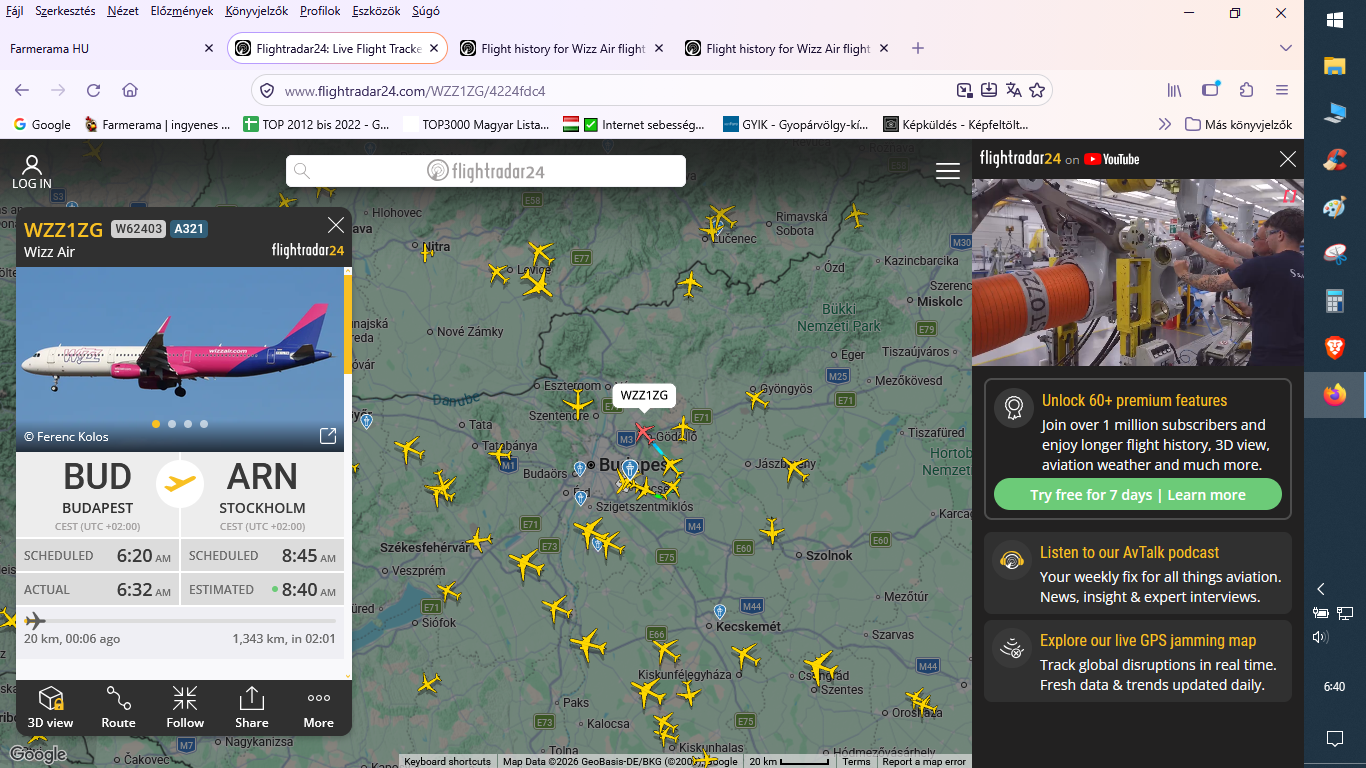Open the Eszközök menu

tap(378, 11)
